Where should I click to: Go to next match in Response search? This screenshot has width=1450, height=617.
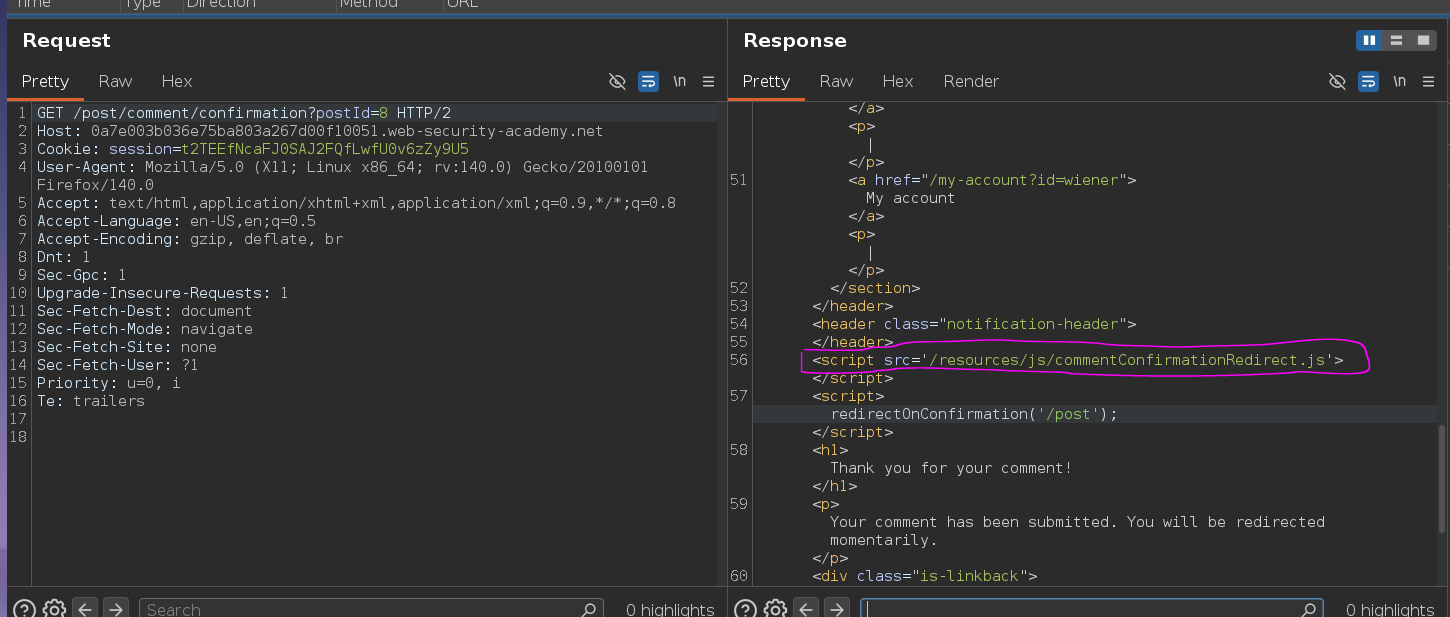(x=837, y=608)
